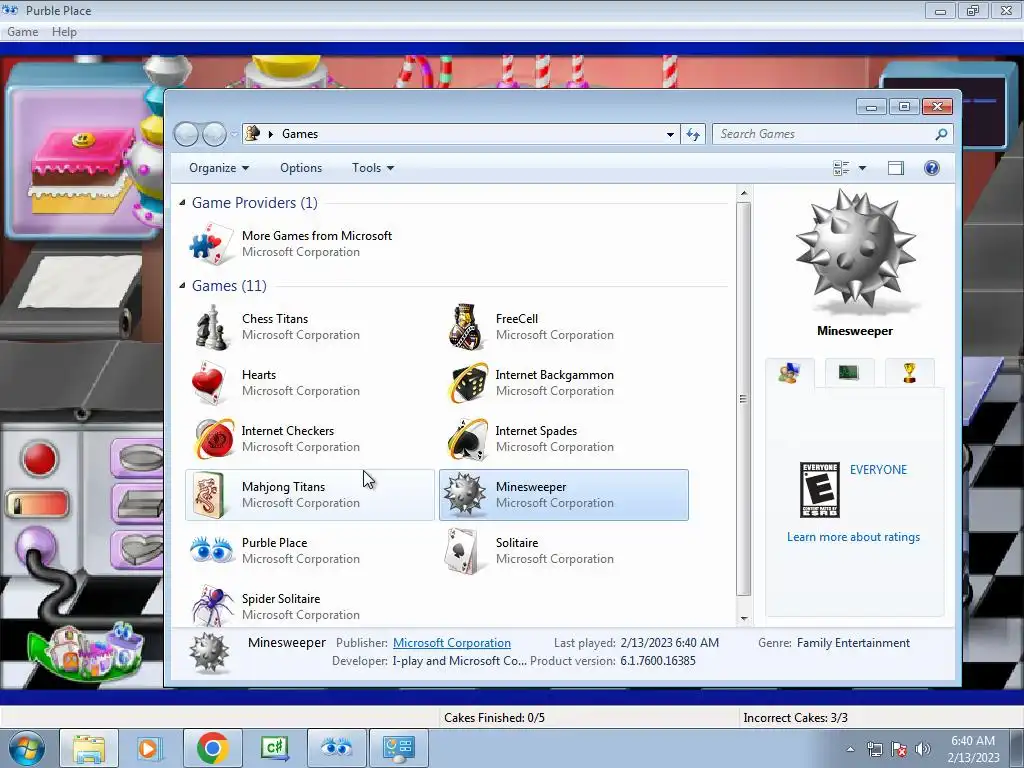Image resolution: width=1024 pixels, height=768 pixels.
Task: Click the taskbar clock and date
Action: pyautogui.click(x=973, y=749)
